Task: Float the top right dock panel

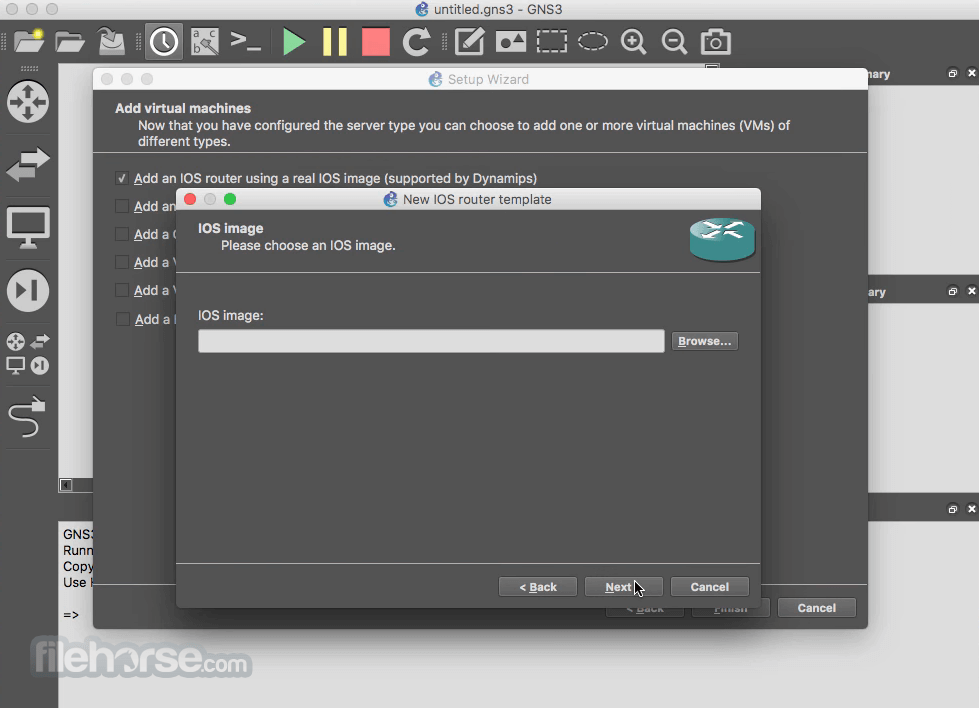Action: [953, 74]
